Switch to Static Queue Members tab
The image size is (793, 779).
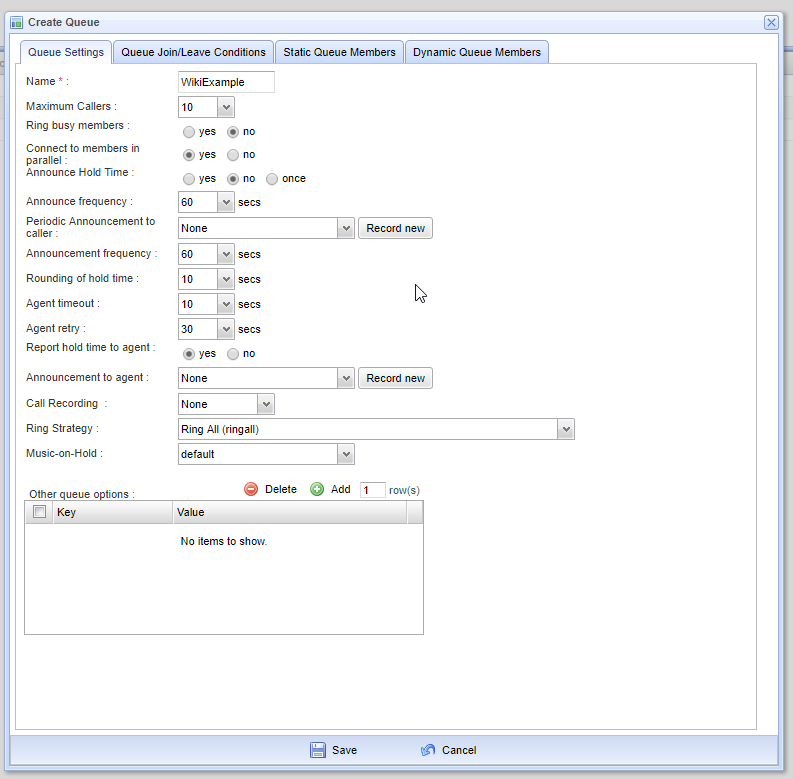pyautogui.click(x=339, y=52)
